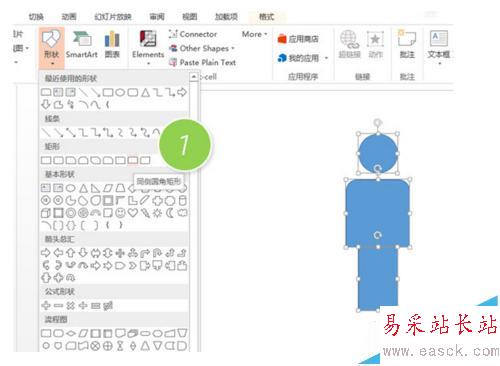
Task: Select the cube shape
Action: pyautogui.click(x=46, y=213)
